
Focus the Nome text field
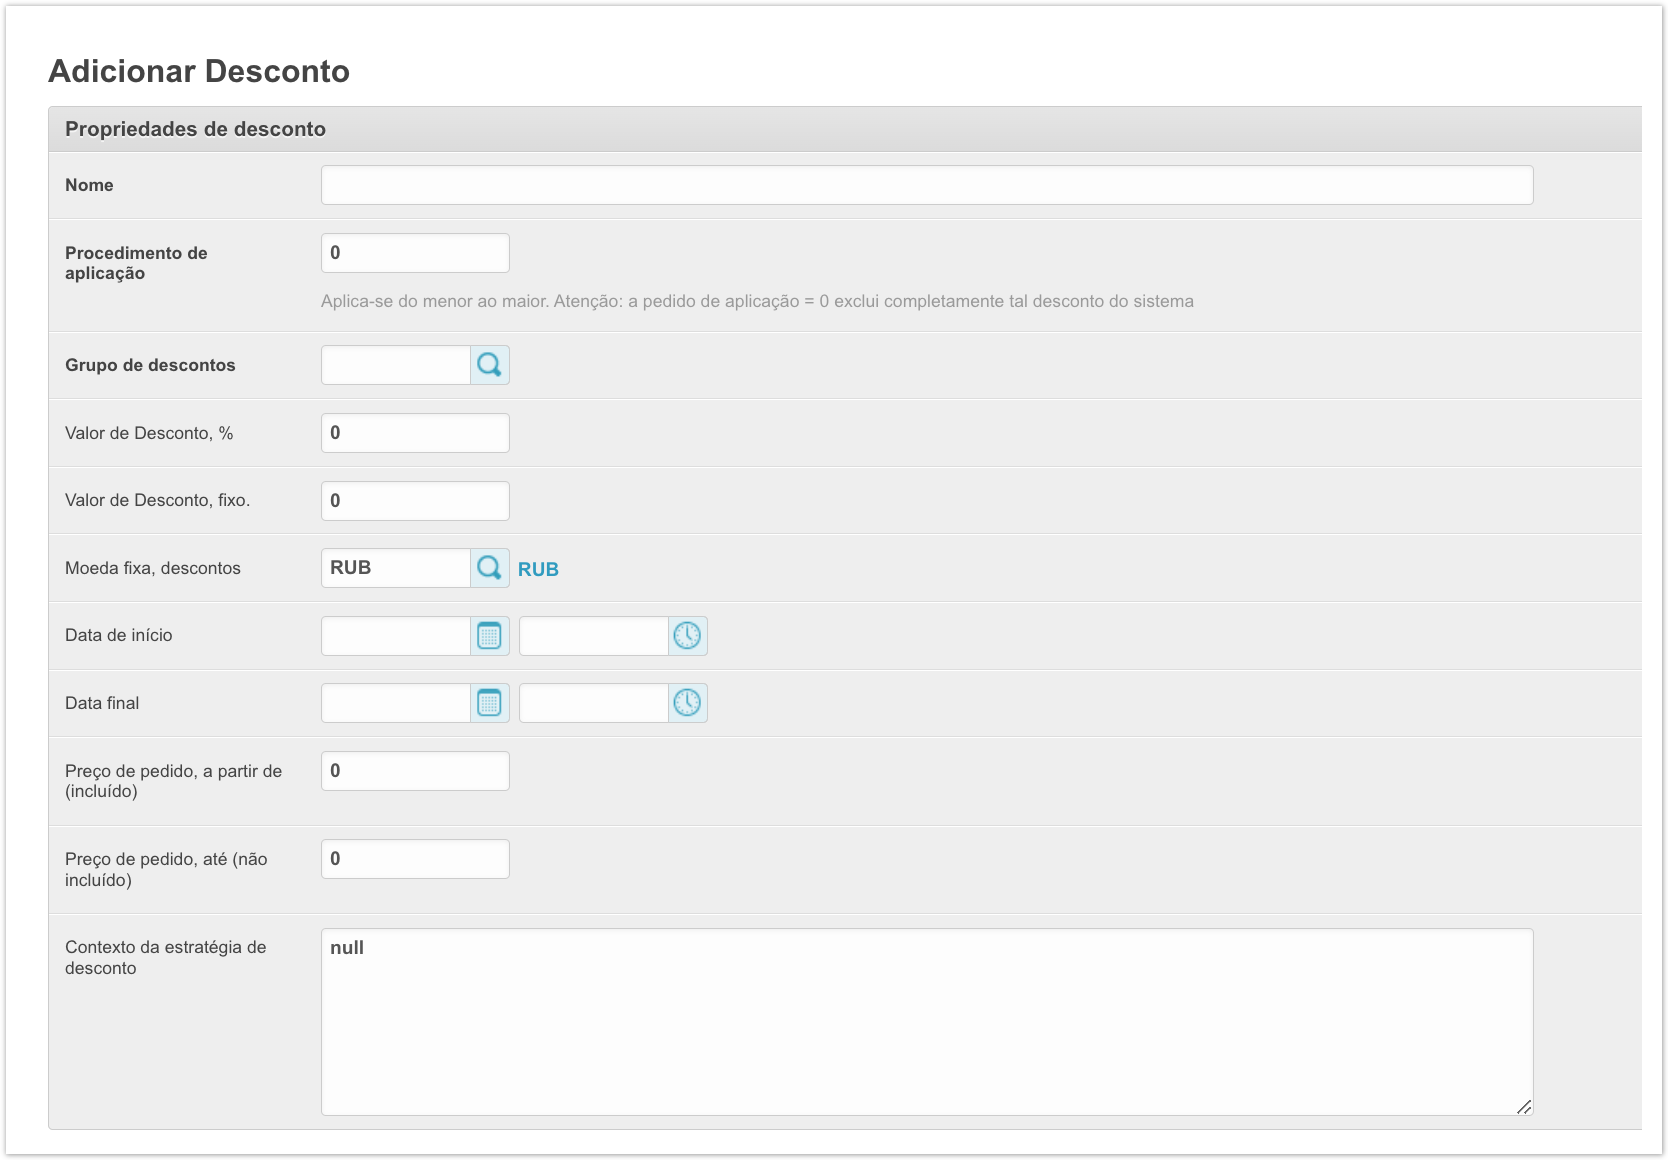tap(926, 185)
